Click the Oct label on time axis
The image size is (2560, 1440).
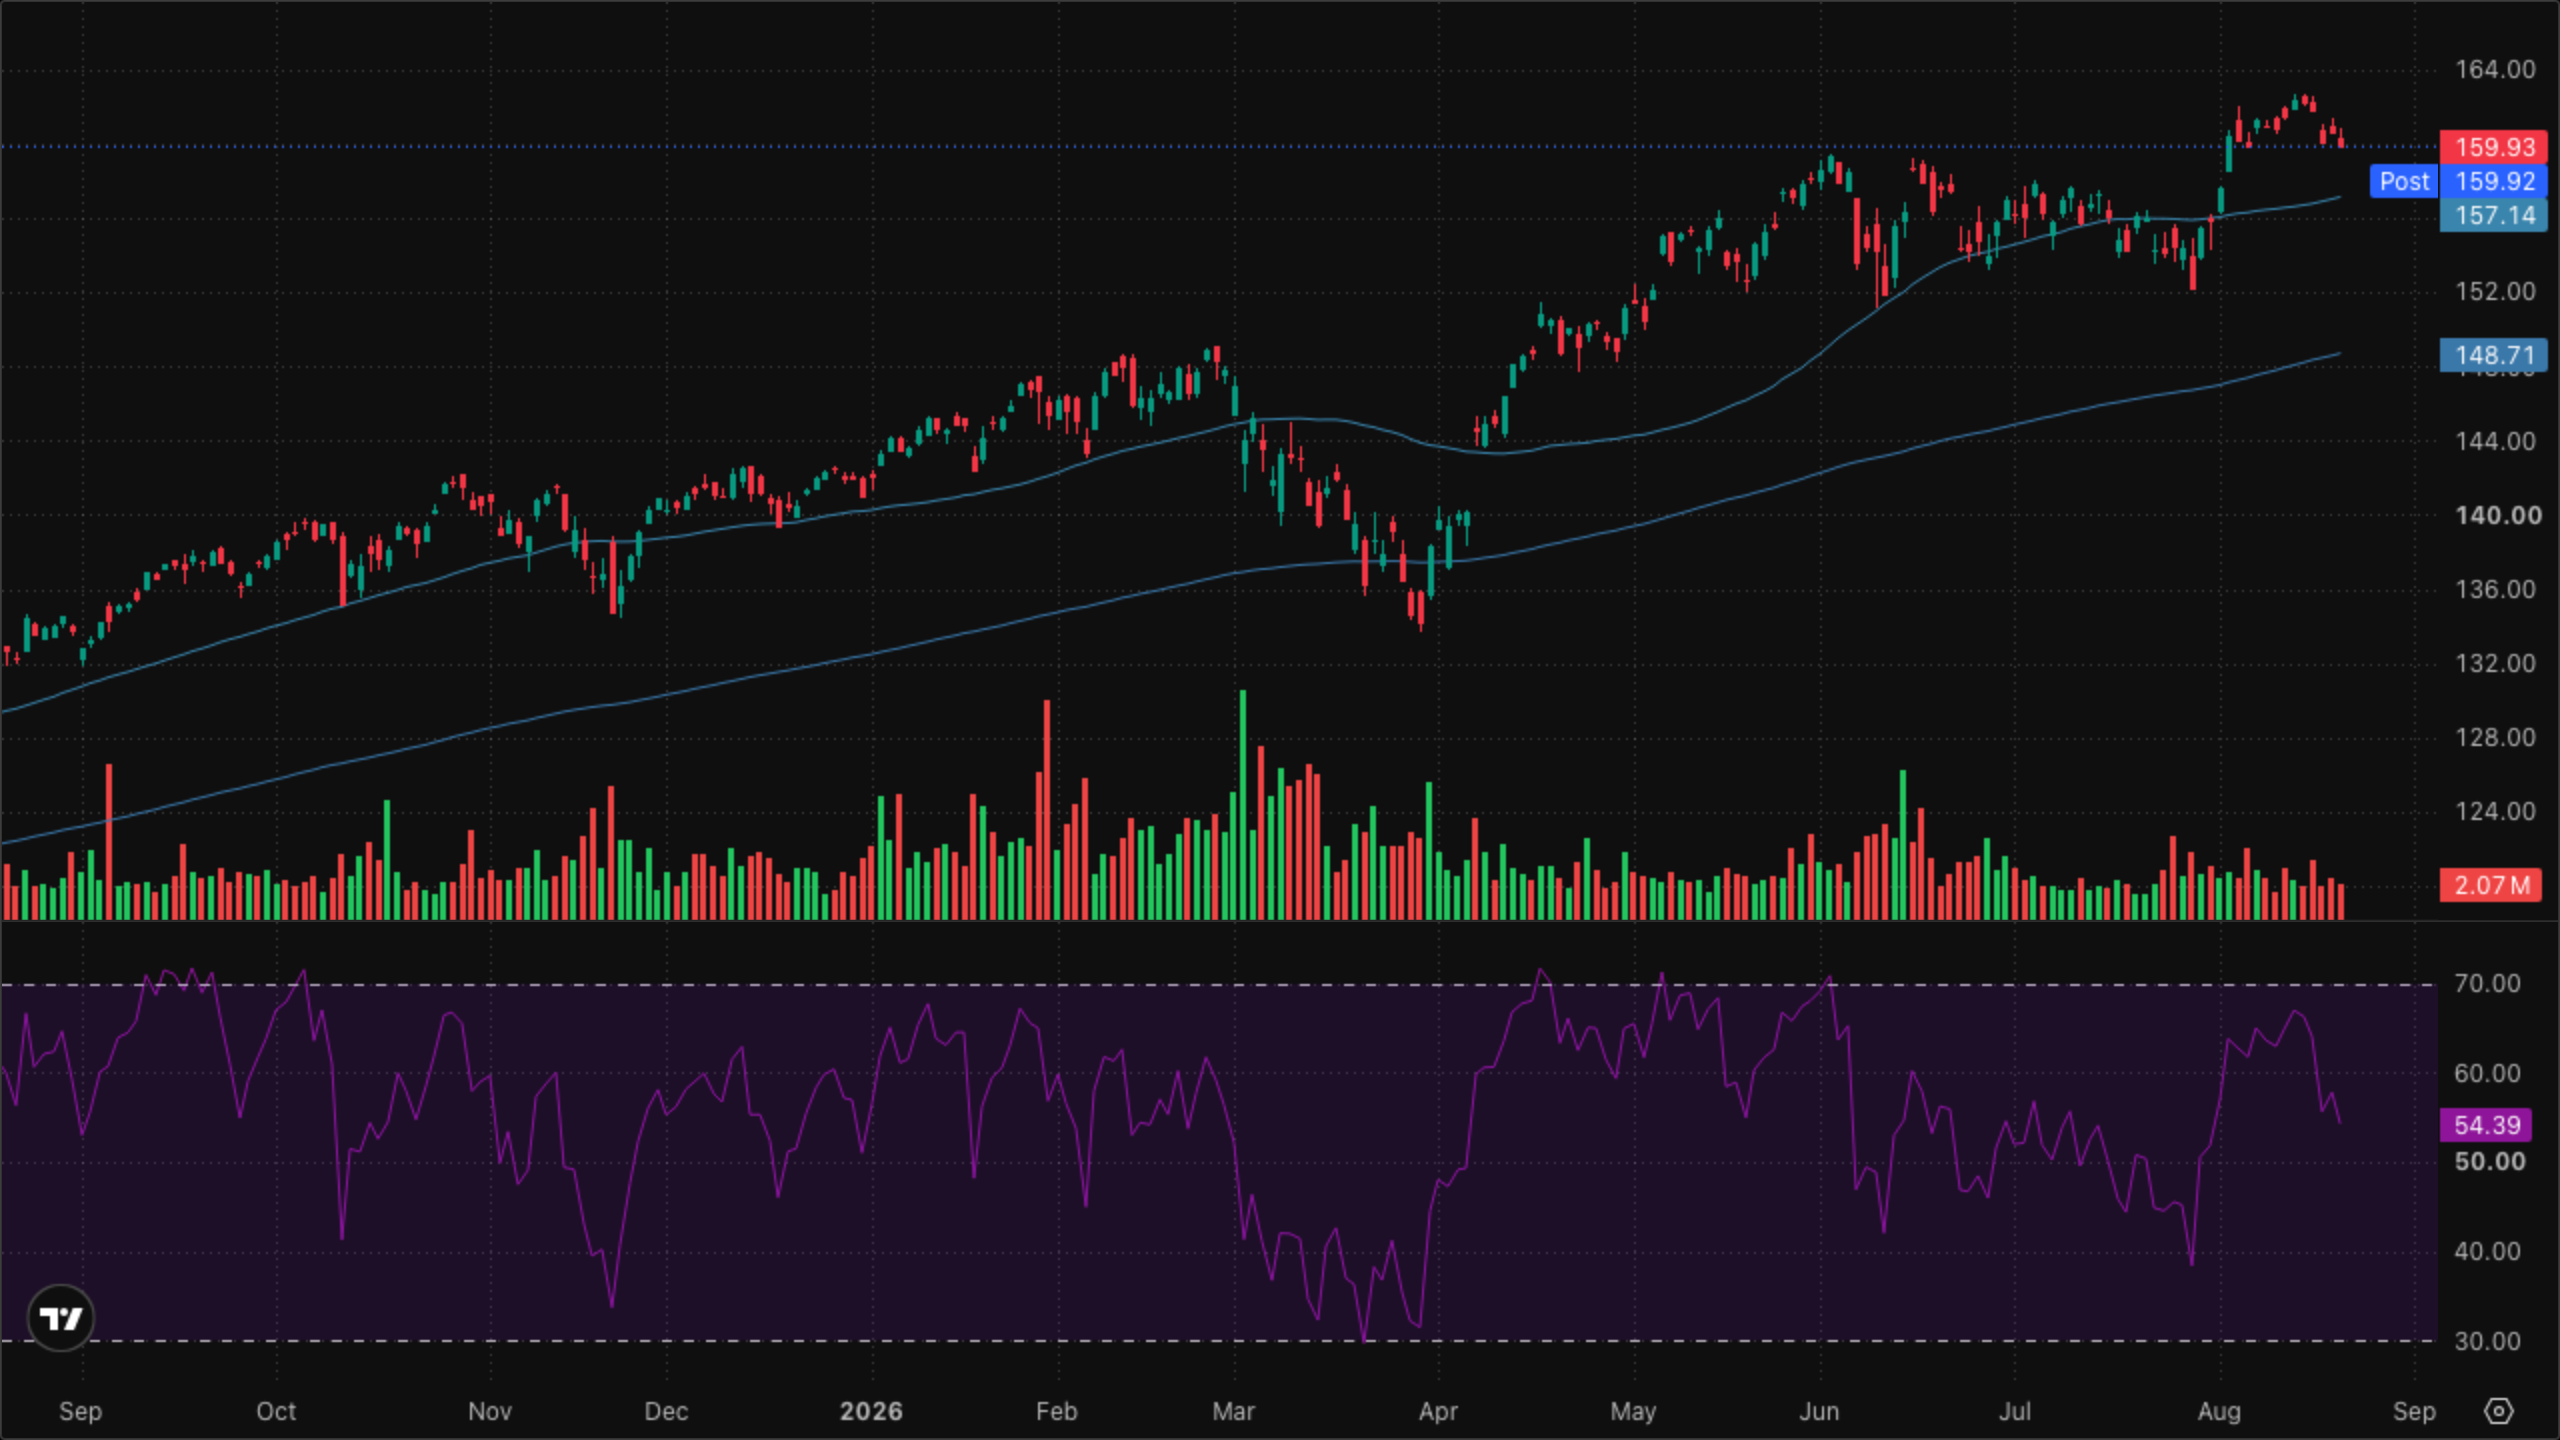tap(276, 1411)
